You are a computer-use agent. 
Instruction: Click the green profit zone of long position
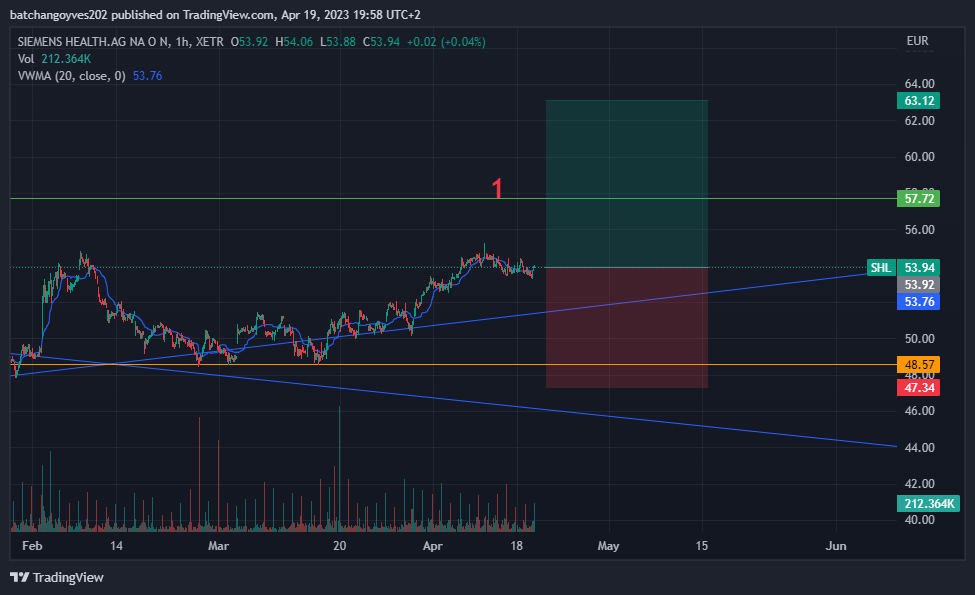pos(627,184)
